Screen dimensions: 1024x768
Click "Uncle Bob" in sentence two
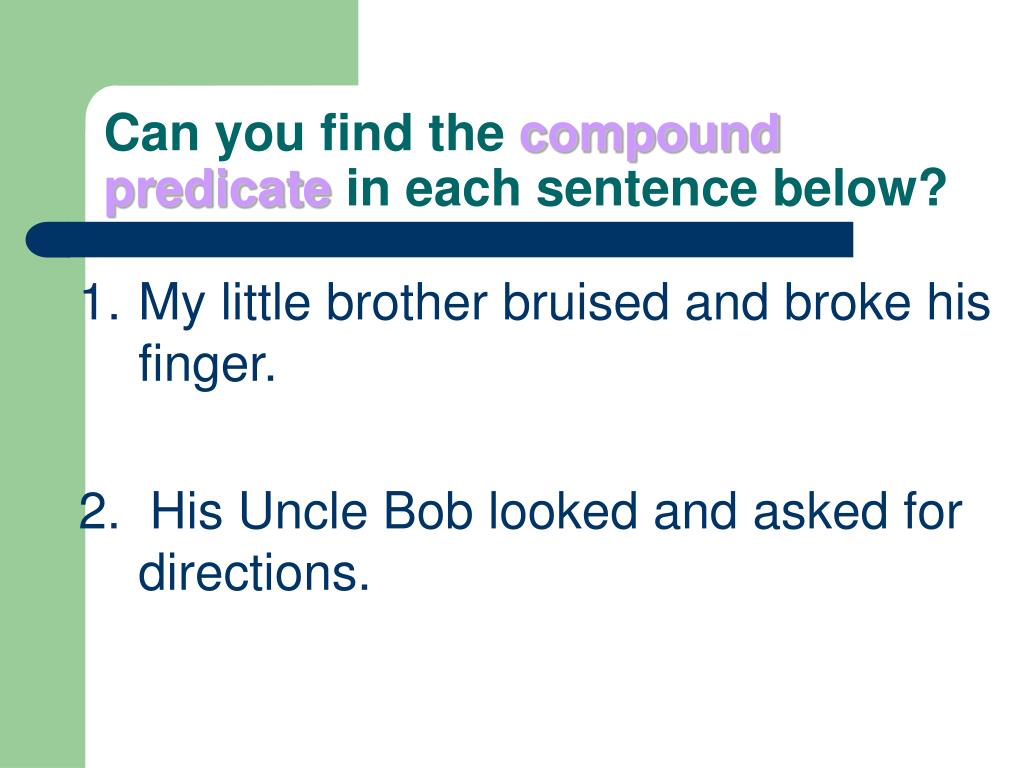[x=355, y=511]
